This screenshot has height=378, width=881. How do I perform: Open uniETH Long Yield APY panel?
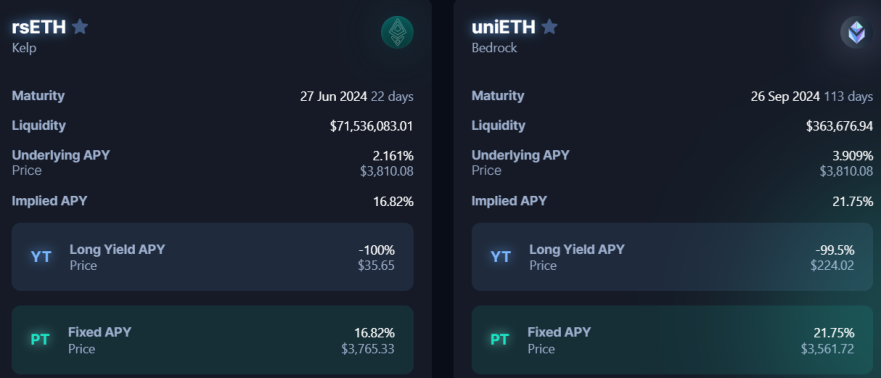tap(673, 257)
